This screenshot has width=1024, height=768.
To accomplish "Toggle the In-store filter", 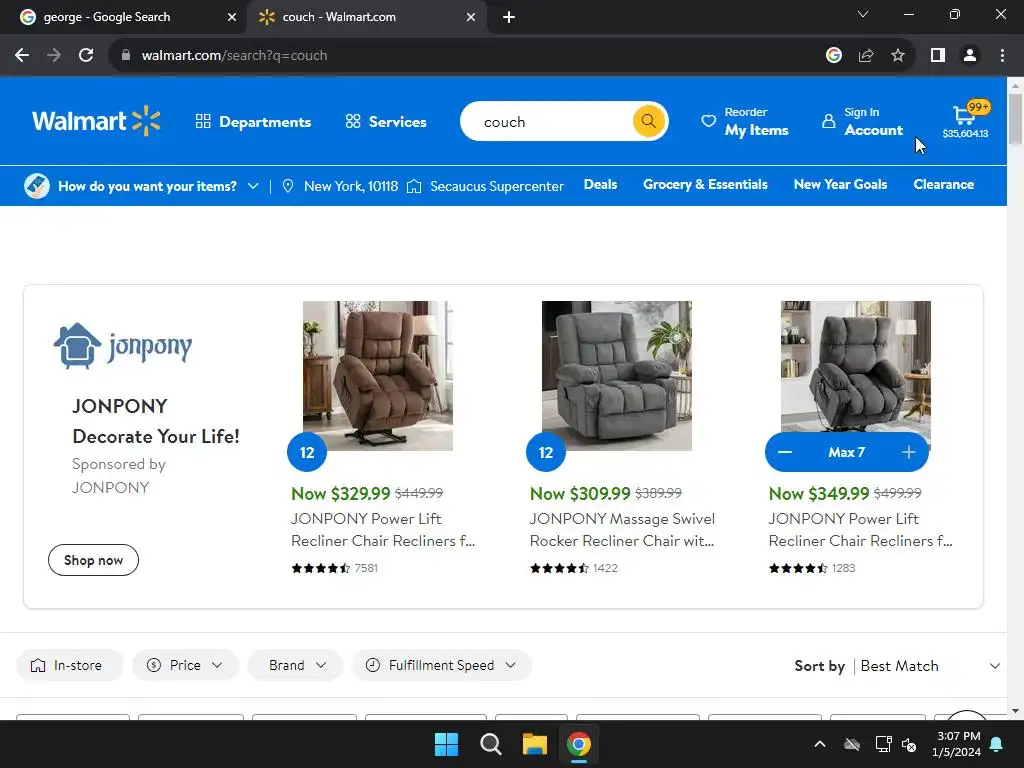I will [69, 665].
